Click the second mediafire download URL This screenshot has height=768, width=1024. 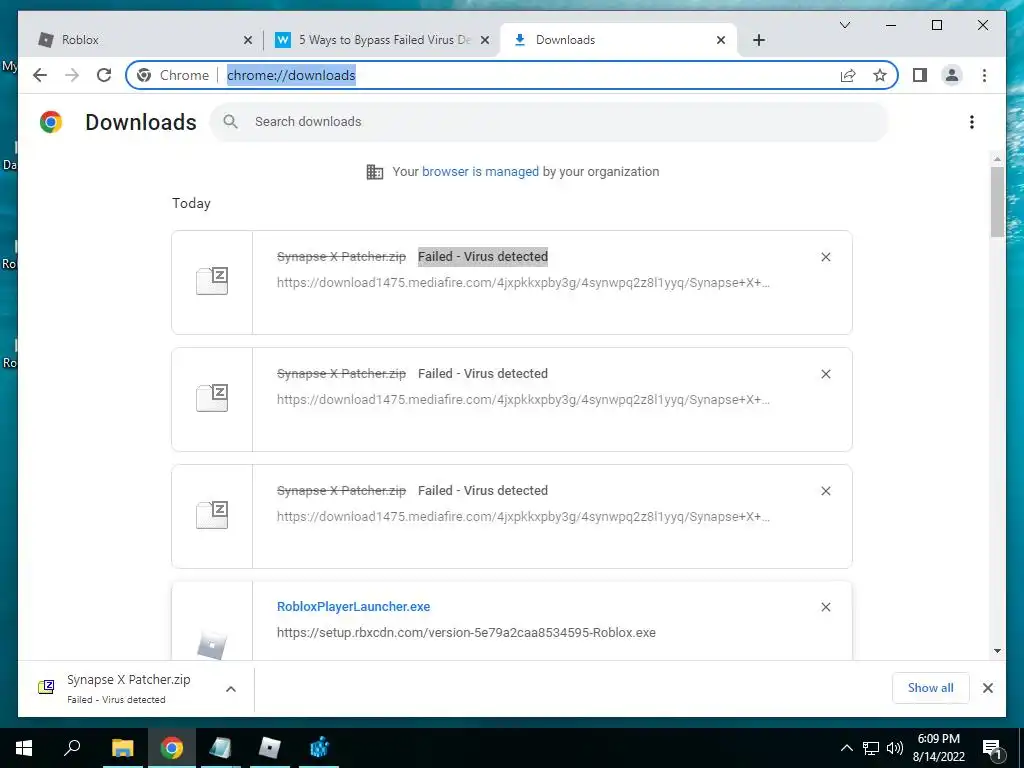[x=523, y=400]
